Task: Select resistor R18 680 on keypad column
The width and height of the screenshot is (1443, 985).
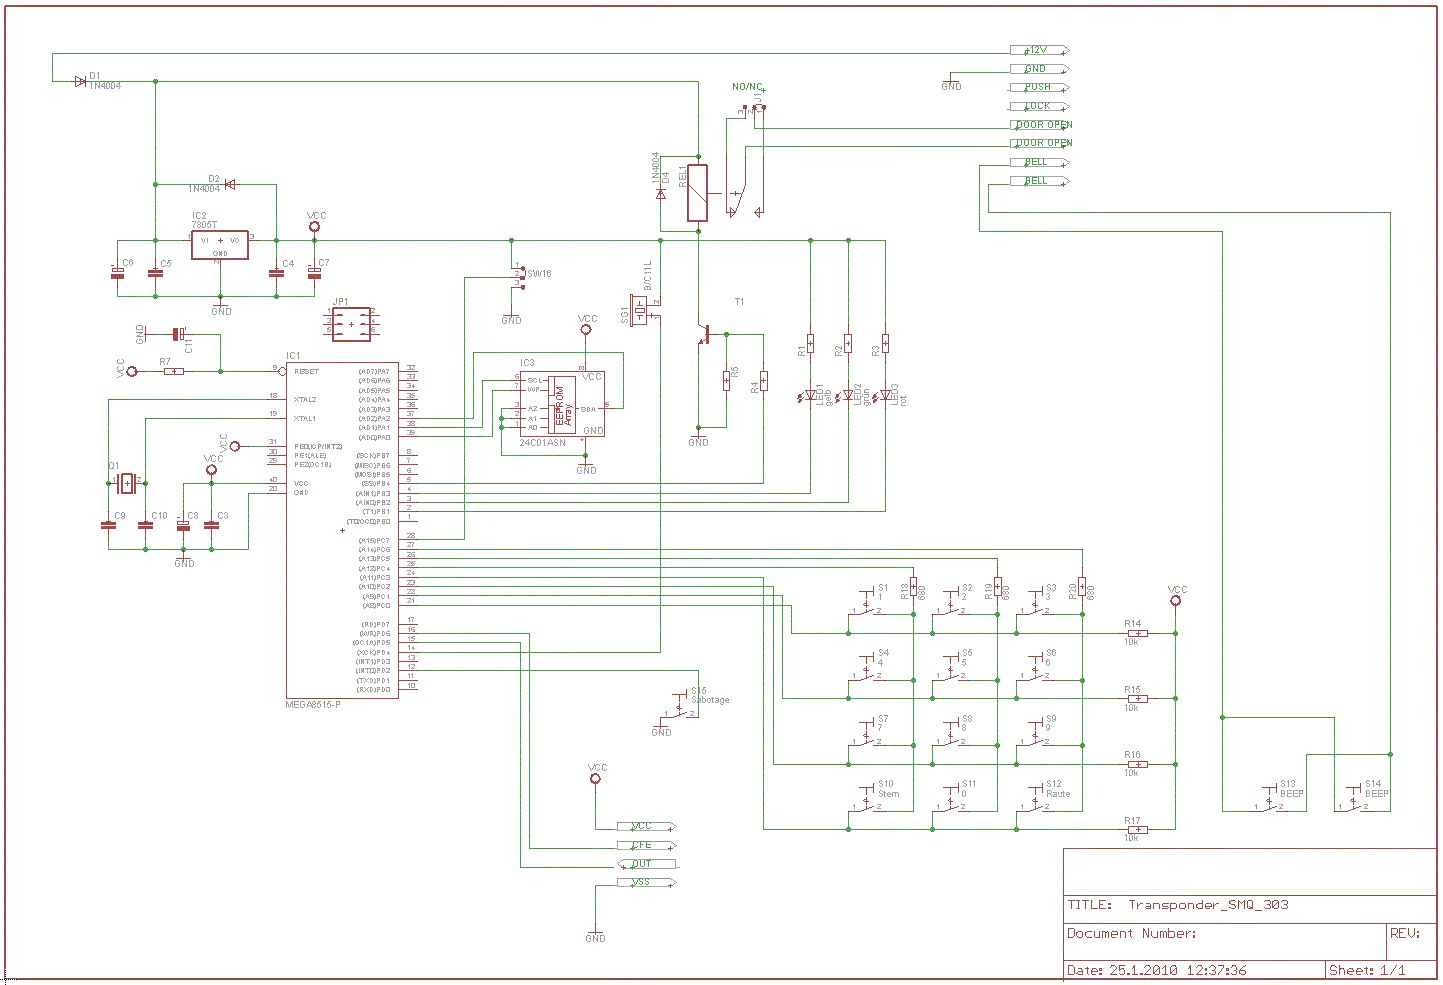Action: [913, 587]
